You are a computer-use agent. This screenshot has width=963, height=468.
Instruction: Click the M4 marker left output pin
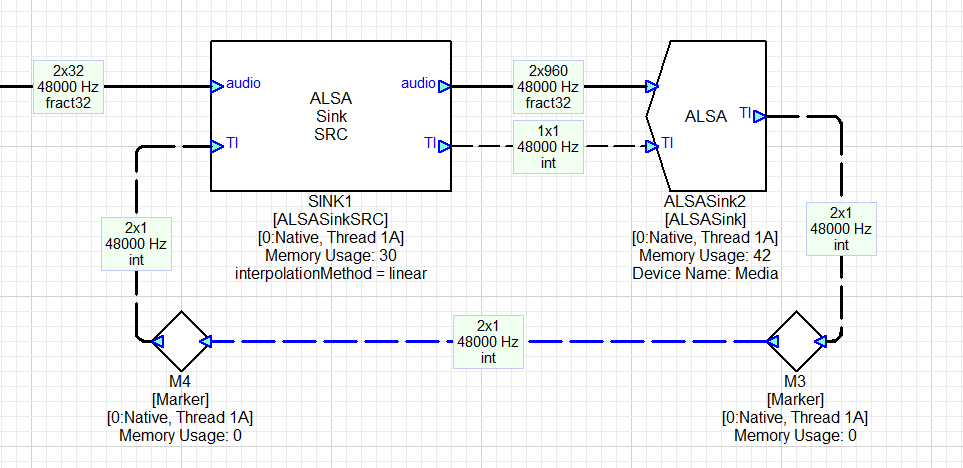(158, 341)
